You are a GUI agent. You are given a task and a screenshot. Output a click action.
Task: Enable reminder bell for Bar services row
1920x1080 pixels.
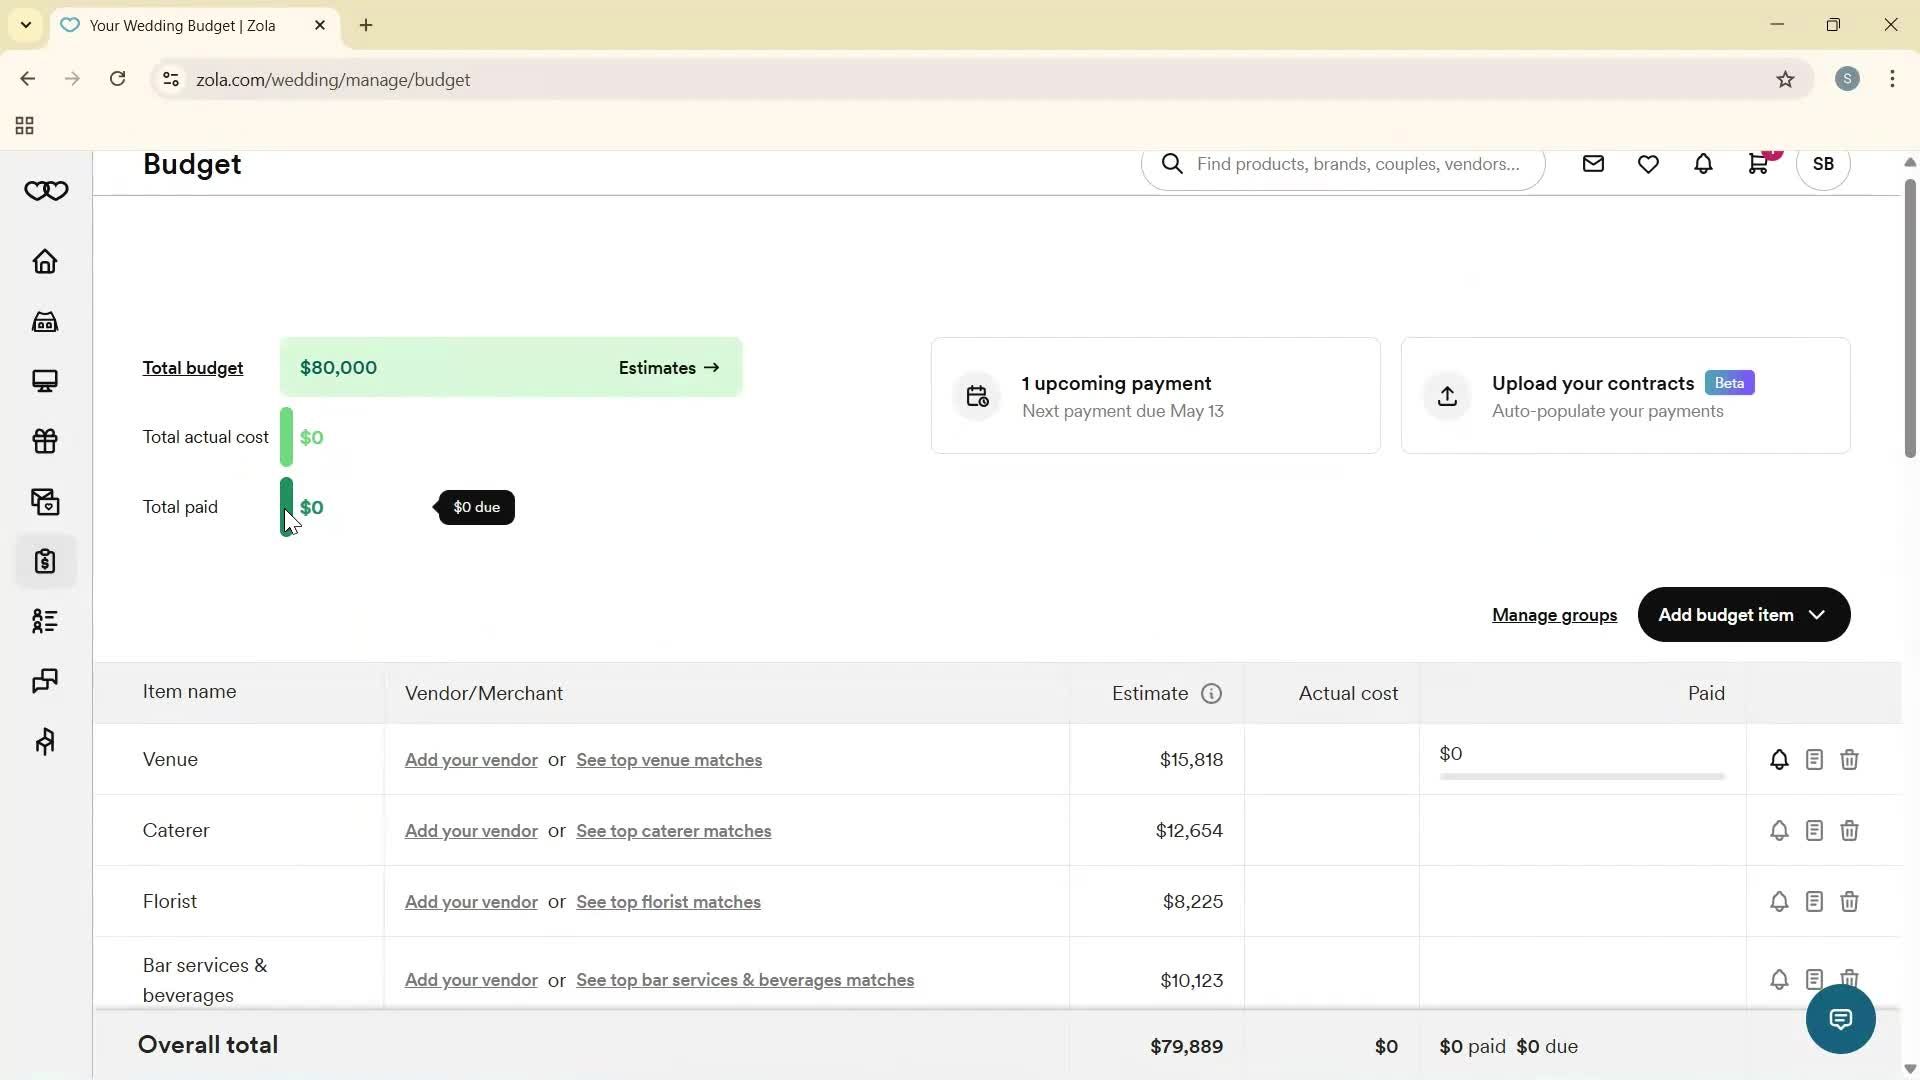[x=1779, y=979]
